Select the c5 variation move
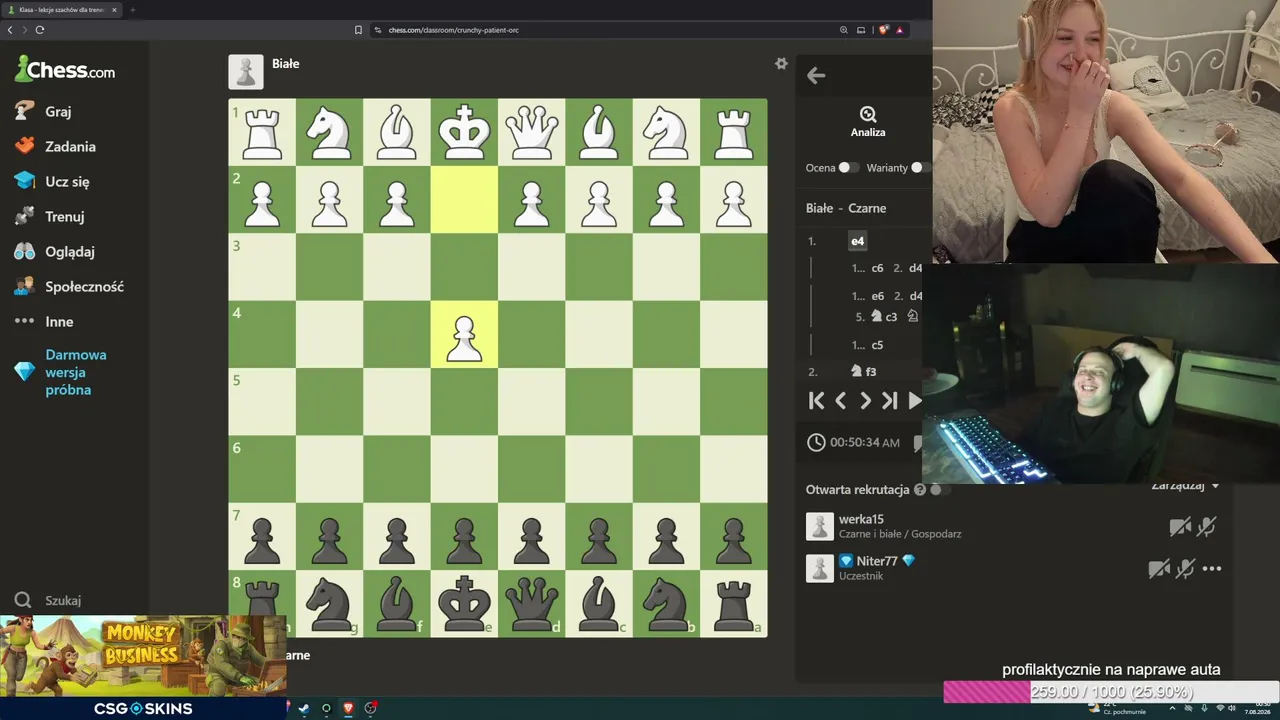Screen dimensions: 1280x720 (x=877, y=345)
